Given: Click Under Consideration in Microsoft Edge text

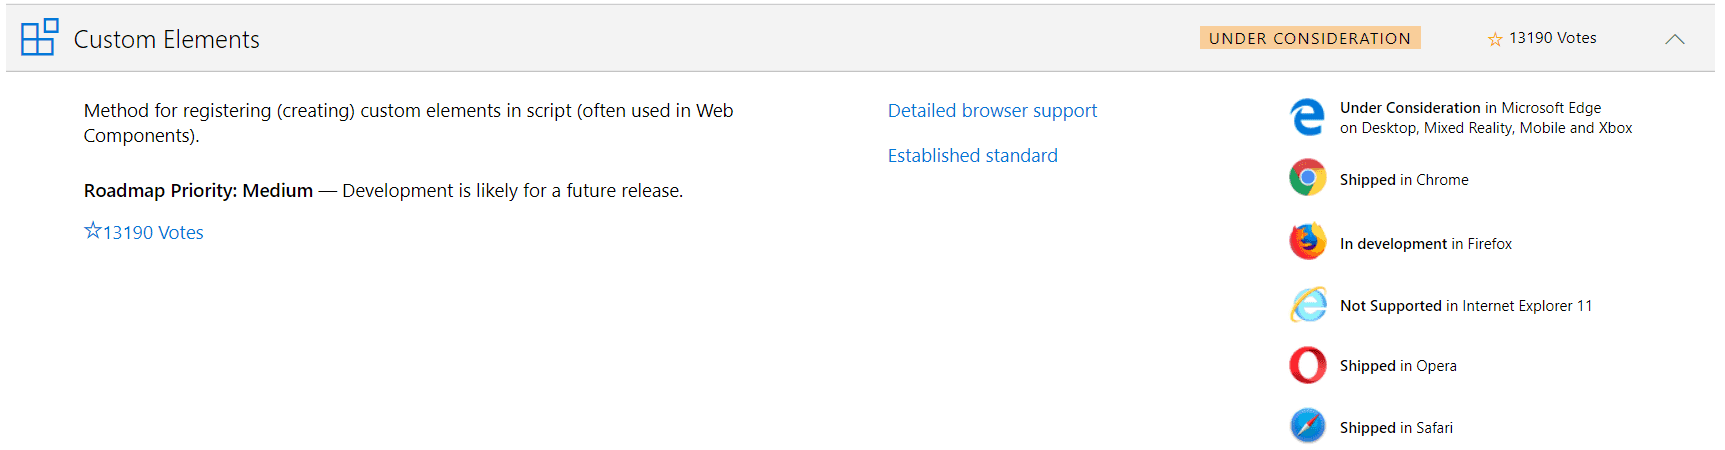Looking at the screenshot, I should pyautogui.click(x=1470, y=108).
